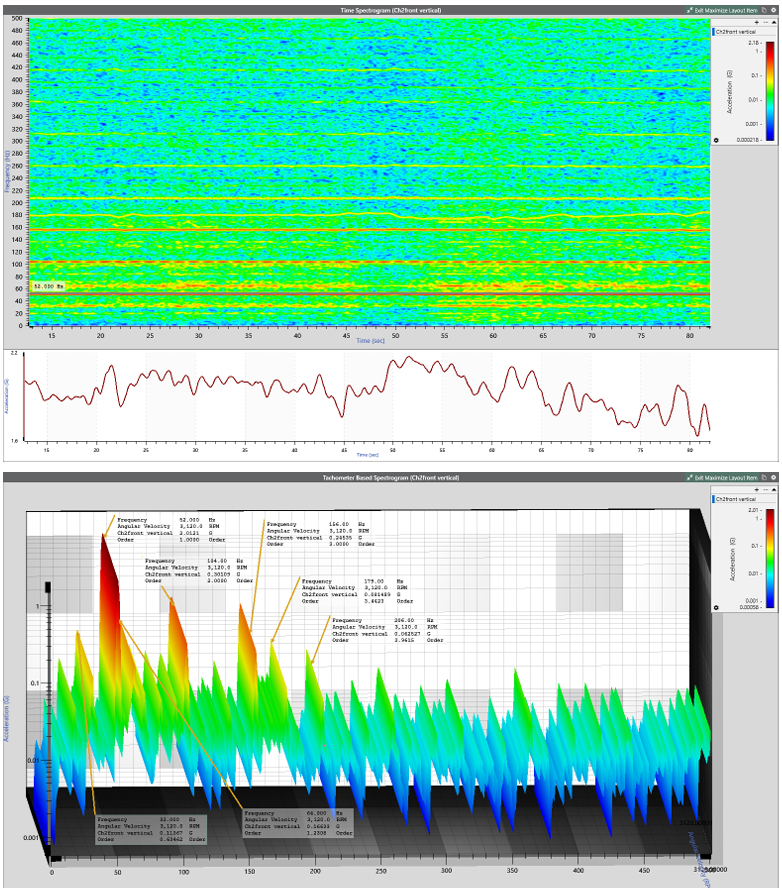The image size is (782, 891).
Task: Click the 52.000 Hz cursor label on the spectrogram
Action: 48,286
